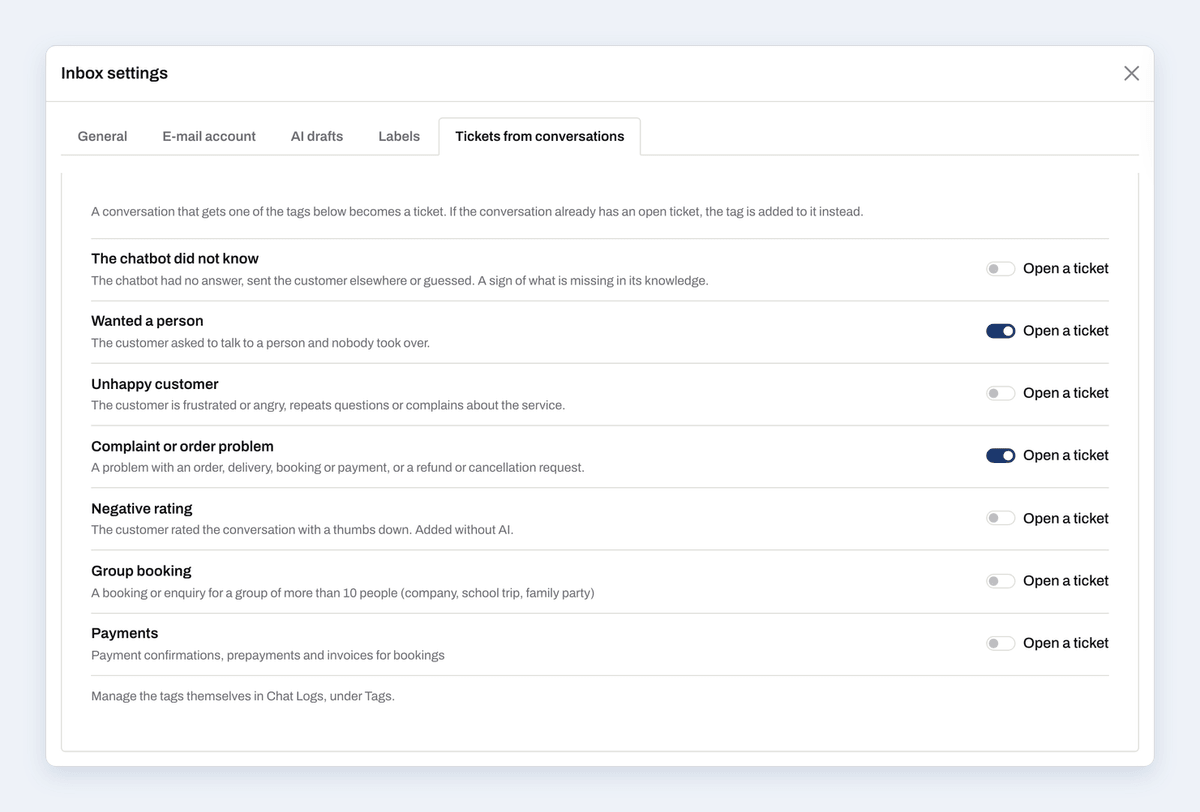The width and height of the screenshot is (1200, 812).
Task: Click the intro sentence about conversations becoming tickets
Action: pyautogui.click(x=477, y=212)
